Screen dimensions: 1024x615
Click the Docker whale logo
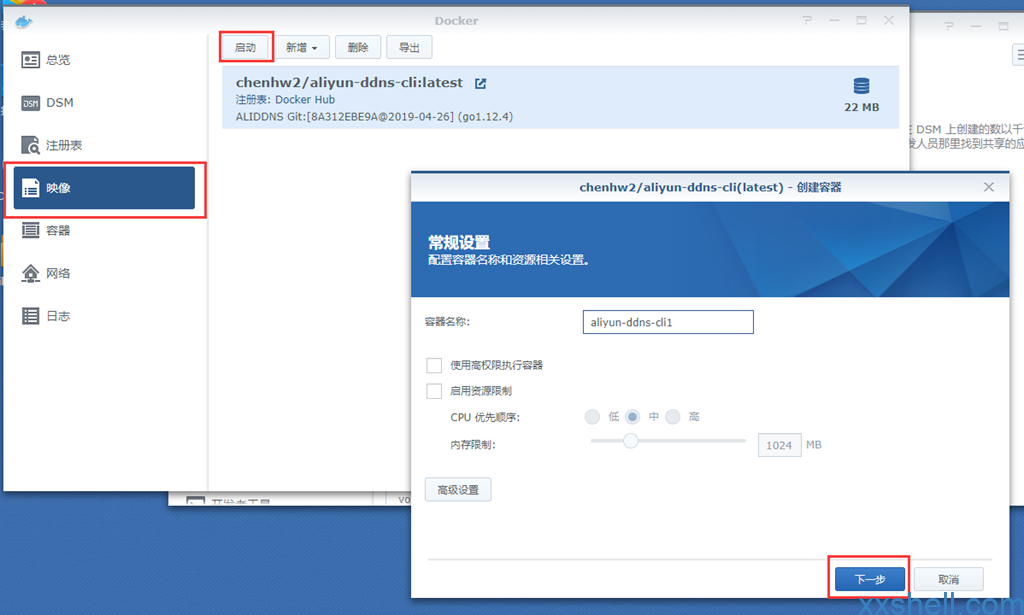click(24, 22)
